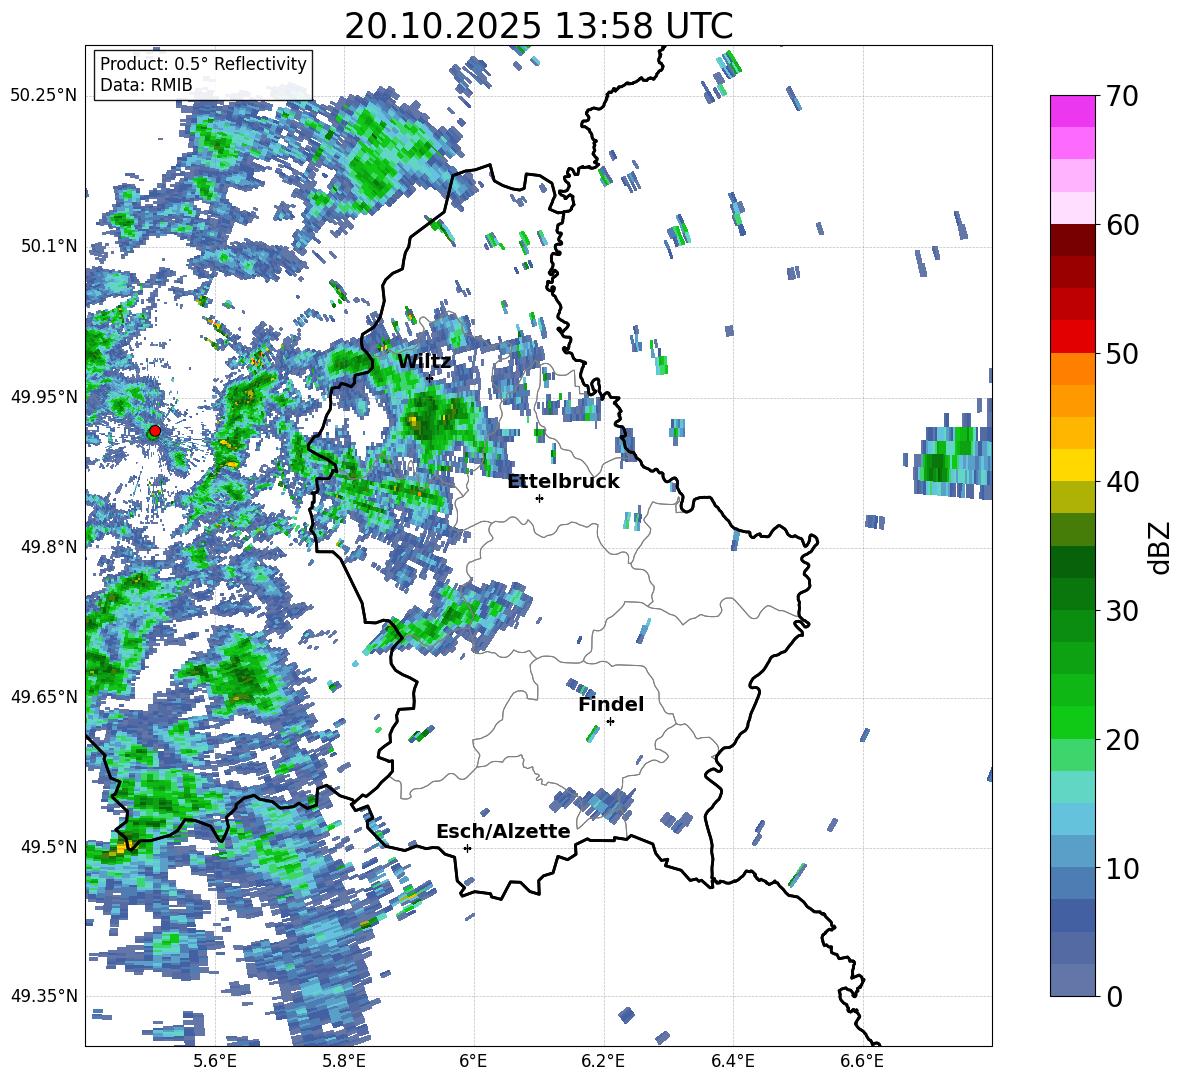Click the green reflectivity core south of Wiltz

coord(430,419)
